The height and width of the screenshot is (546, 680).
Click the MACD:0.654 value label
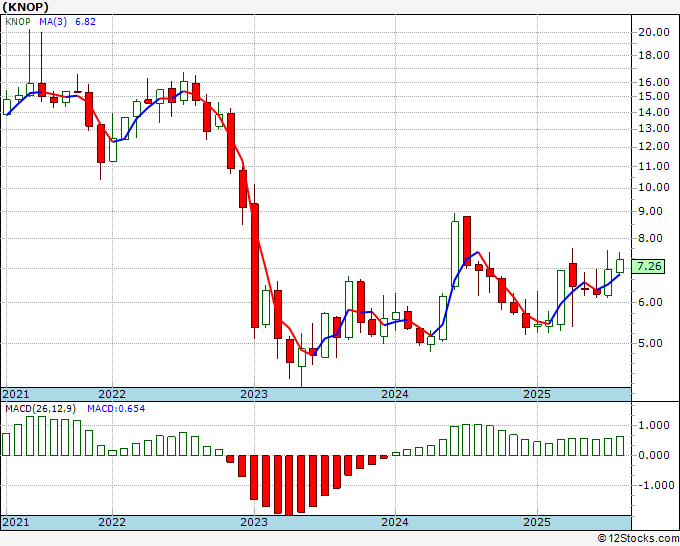[x=116, y=409]
